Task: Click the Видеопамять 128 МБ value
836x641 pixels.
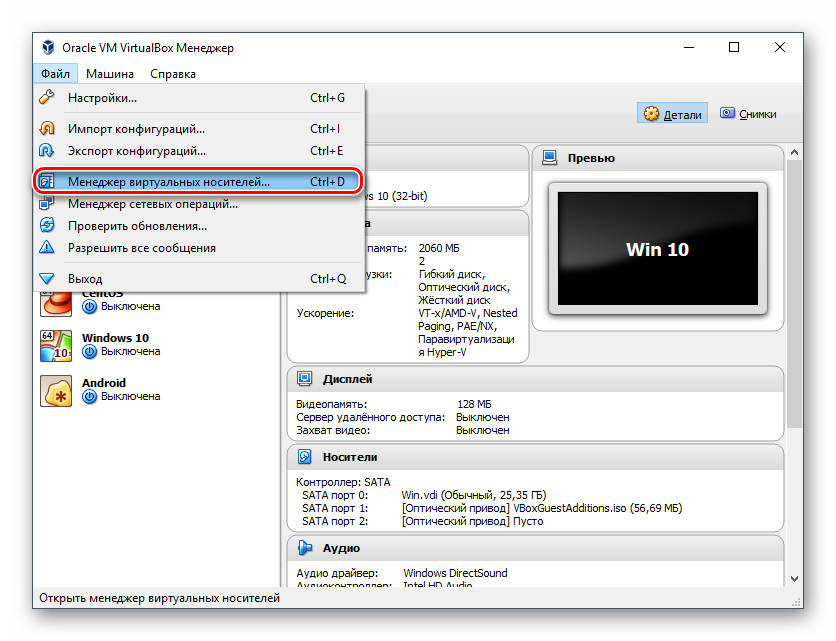Action: 475,404
